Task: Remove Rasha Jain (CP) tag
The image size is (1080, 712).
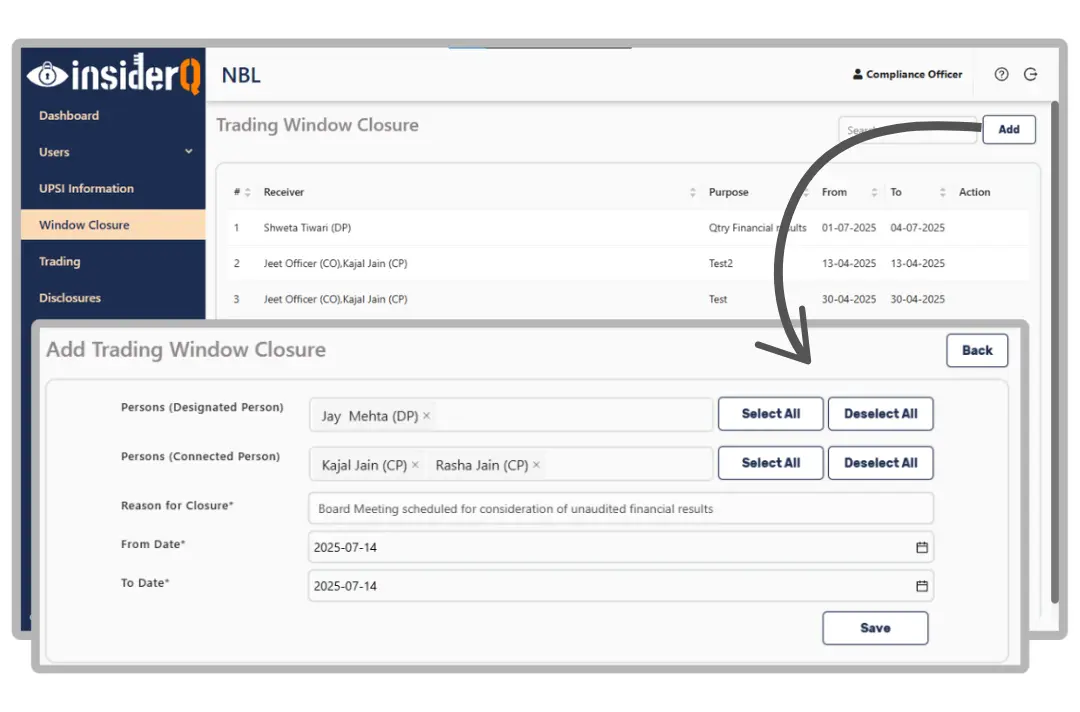Action: point(537,465)
